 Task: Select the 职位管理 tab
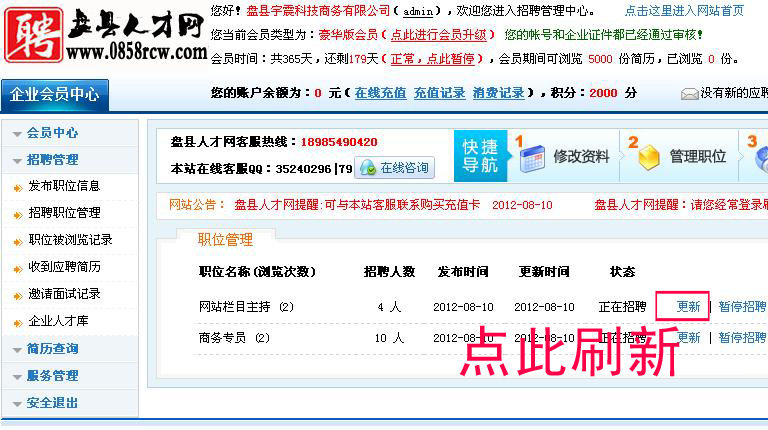click(x=225, y=240)
